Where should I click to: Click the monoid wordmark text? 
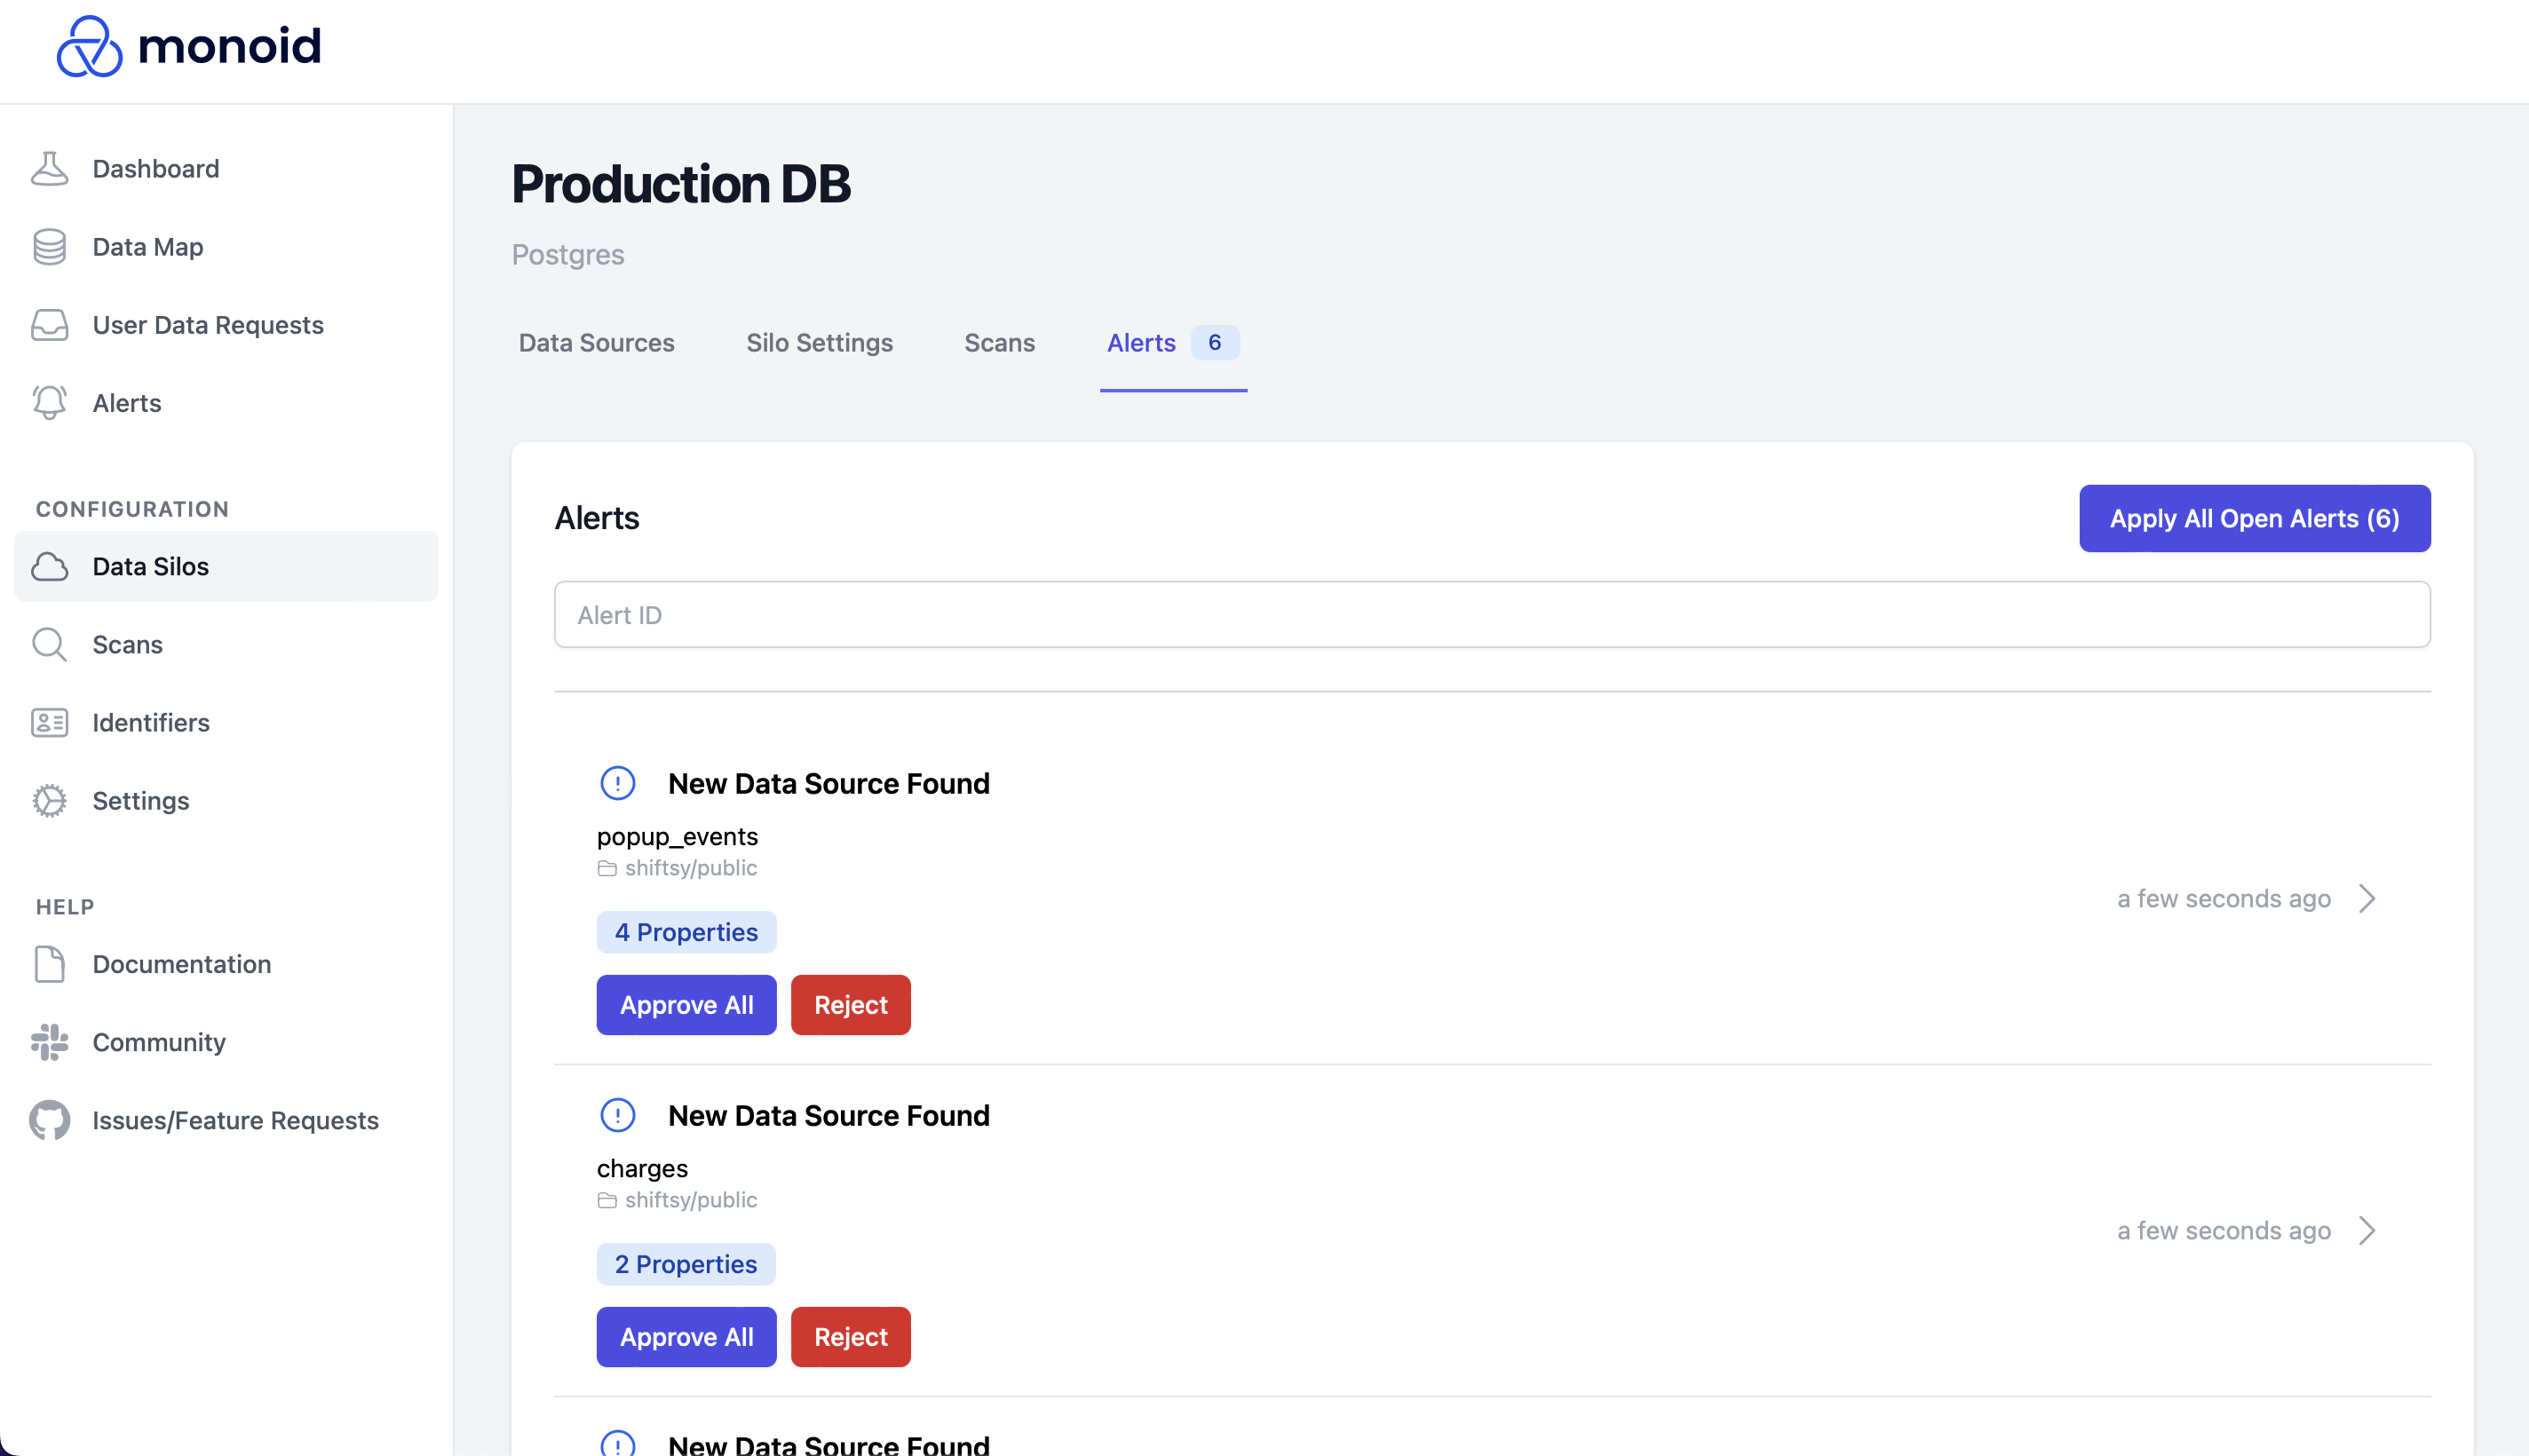click(x=229, y=46)
